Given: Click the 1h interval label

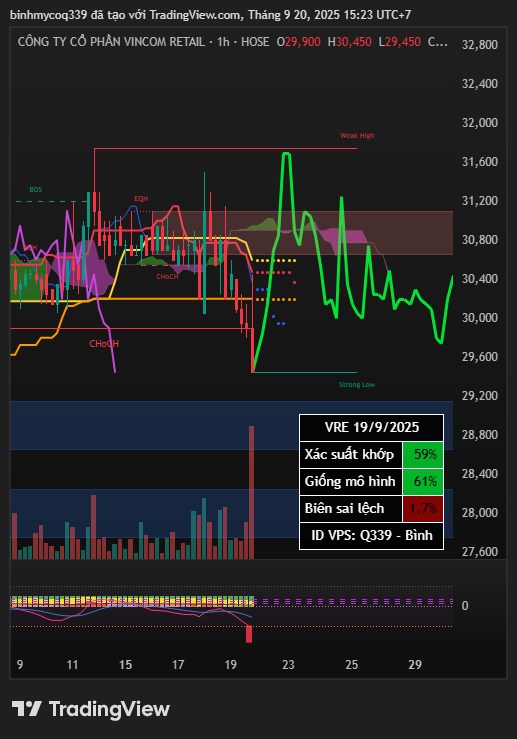Looking at the screenshot, I should coord(223,42).
